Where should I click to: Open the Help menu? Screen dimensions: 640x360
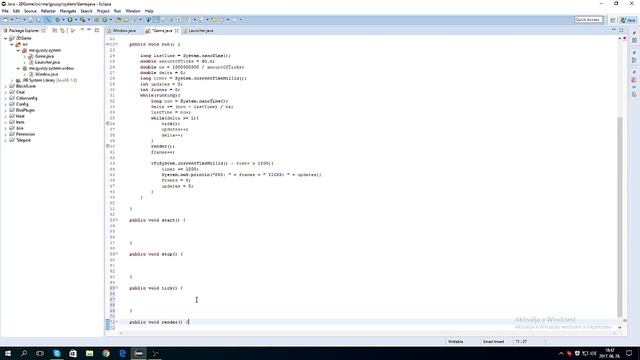tap(149, 11)
